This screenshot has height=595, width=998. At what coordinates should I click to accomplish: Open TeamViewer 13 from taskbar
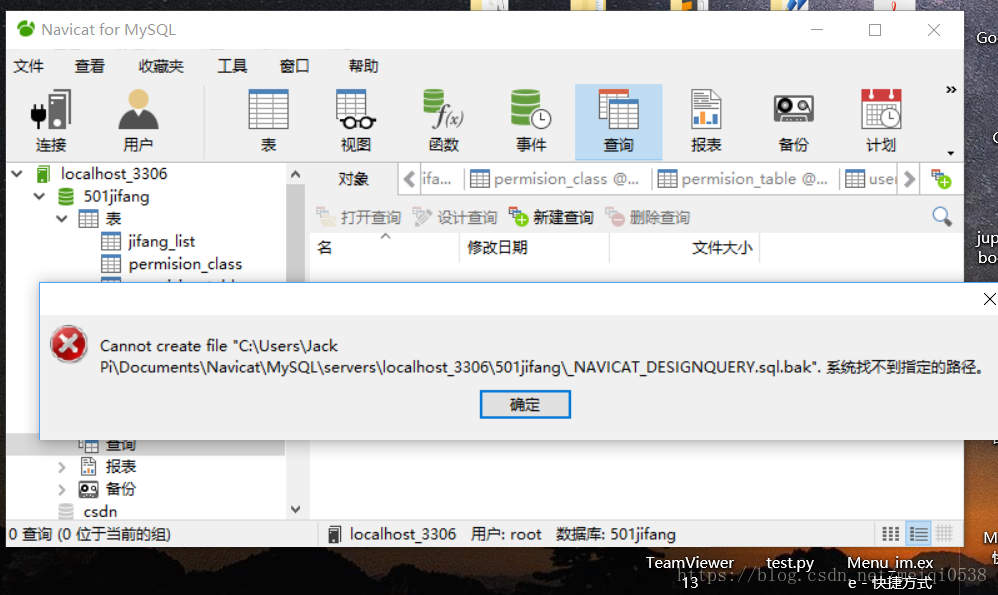tap(690, 570)
